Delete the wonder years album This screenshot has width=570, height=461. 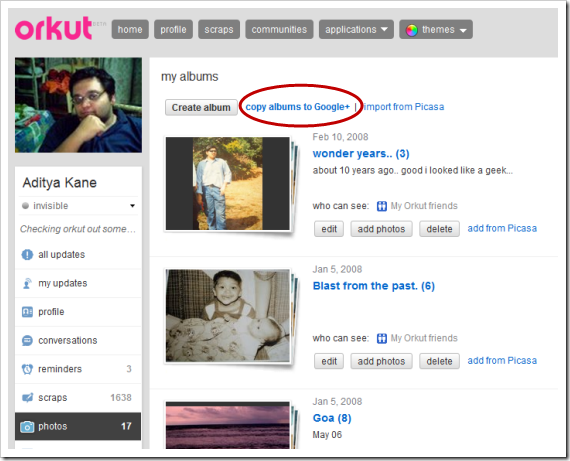pos(439,229)
